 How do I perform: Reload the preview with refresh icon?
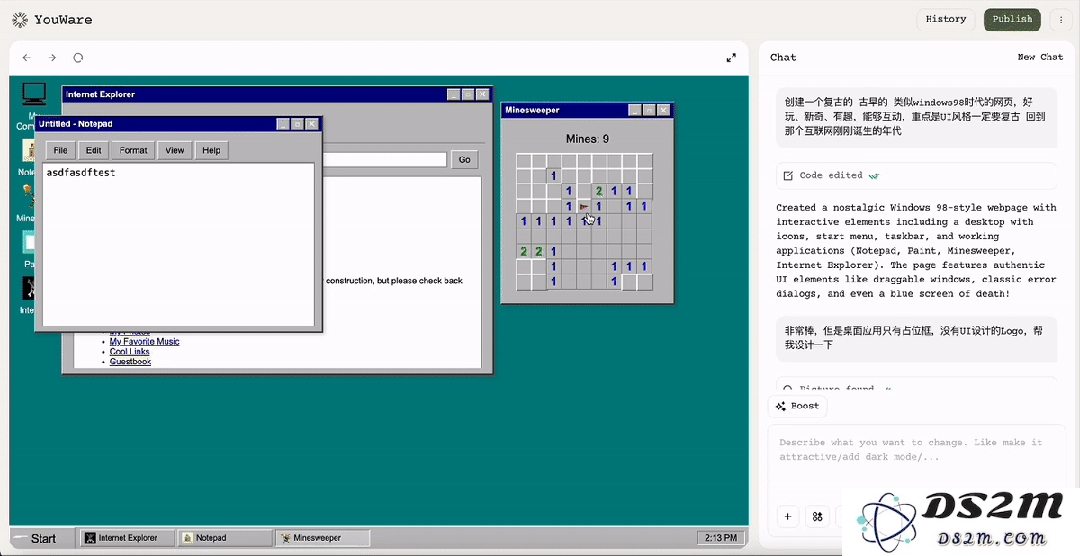pyautogui.click(x=79, y=58)
